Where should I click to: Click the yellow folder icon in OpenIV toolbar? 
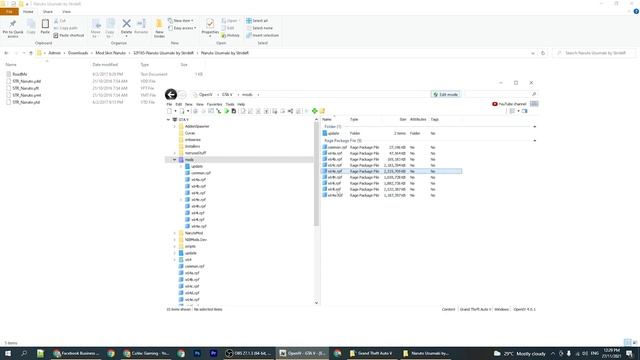point(322,111)
